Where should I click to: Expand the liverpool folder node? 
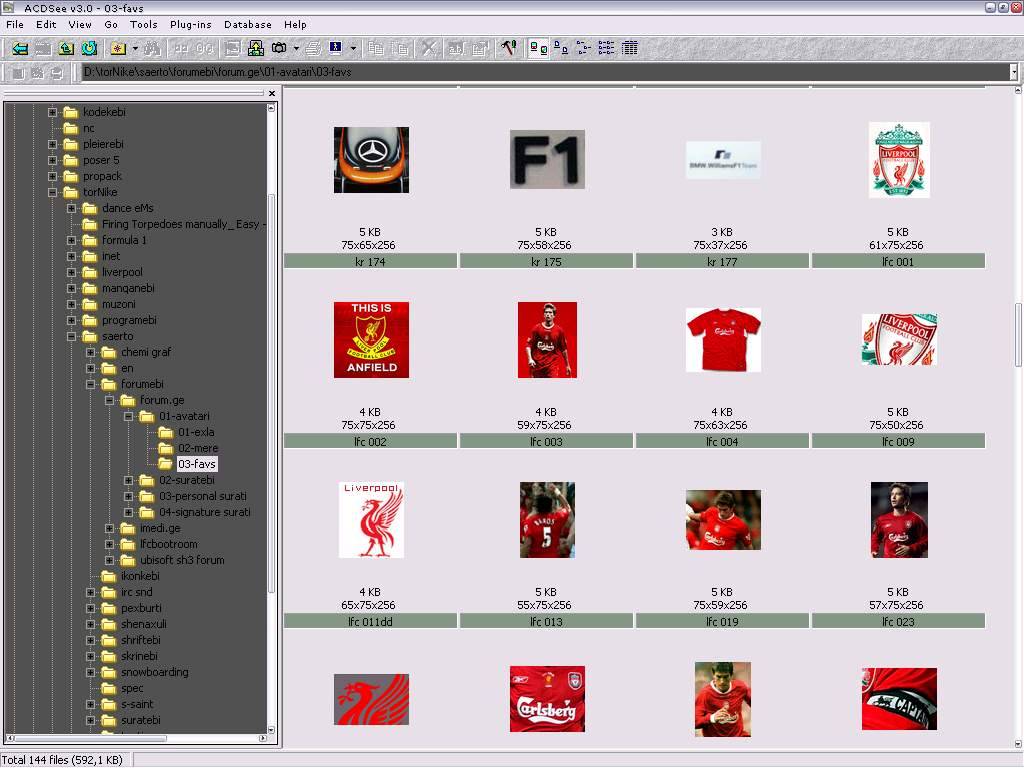click(x=71, y=272)
